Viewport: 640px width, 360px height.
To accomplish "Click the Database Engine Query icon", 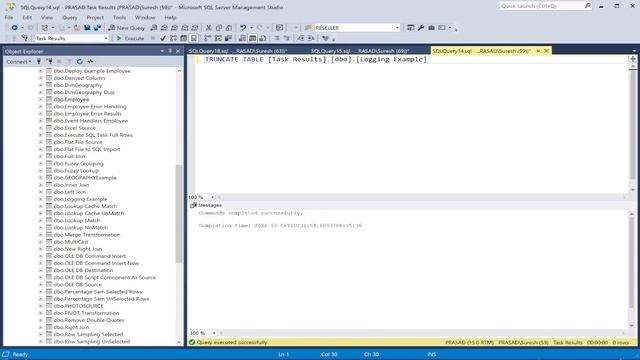I will tap(154, 28).
